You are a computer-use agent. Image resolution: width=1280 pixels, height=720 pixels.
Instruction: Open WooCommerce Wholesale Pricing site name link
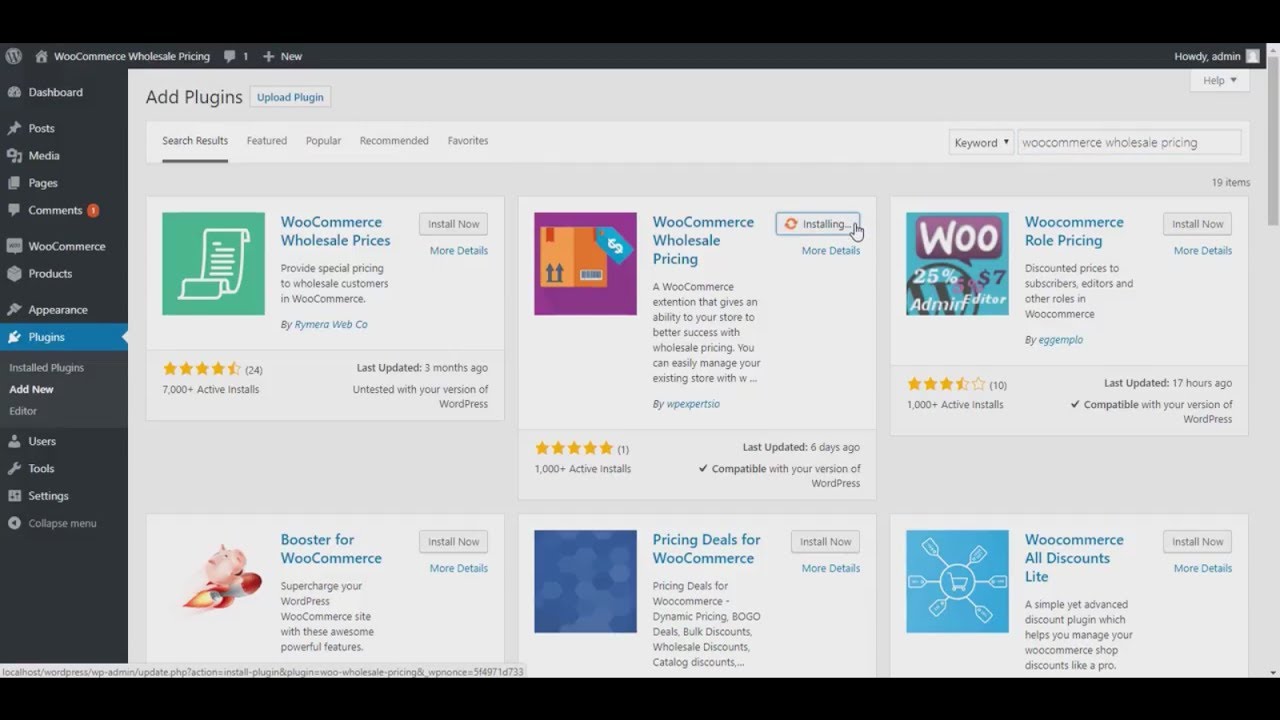coord(132,56)
